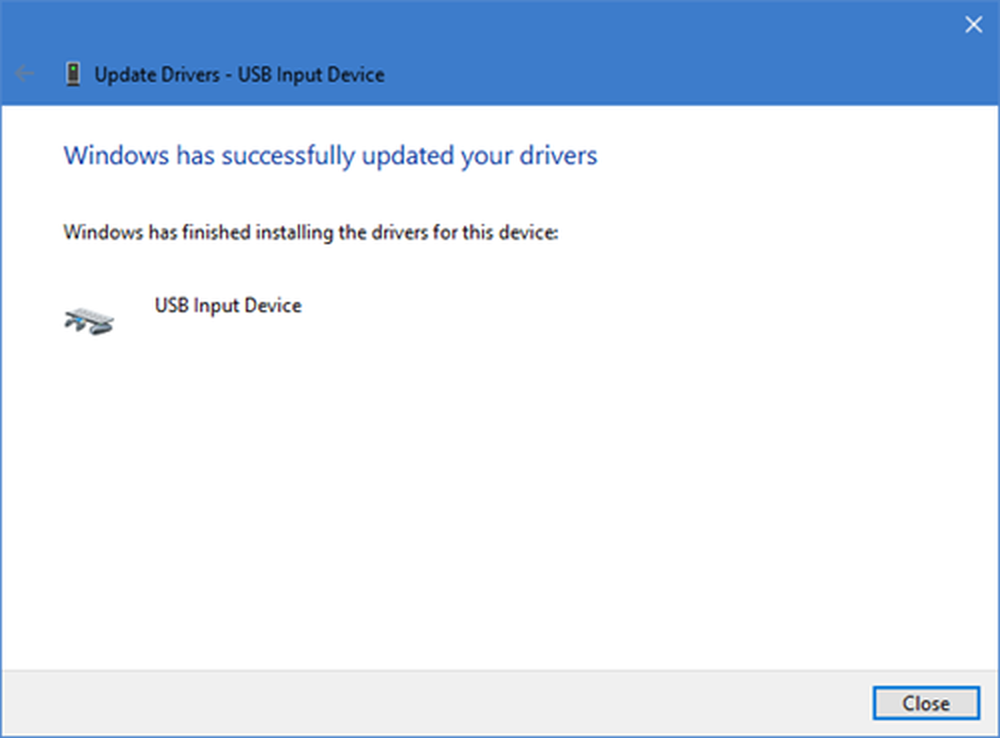This screenshot has height=738, width=1000.
Task: Click empty title bar area right of title
Action: pyautogui.click(x=650, y=74)
